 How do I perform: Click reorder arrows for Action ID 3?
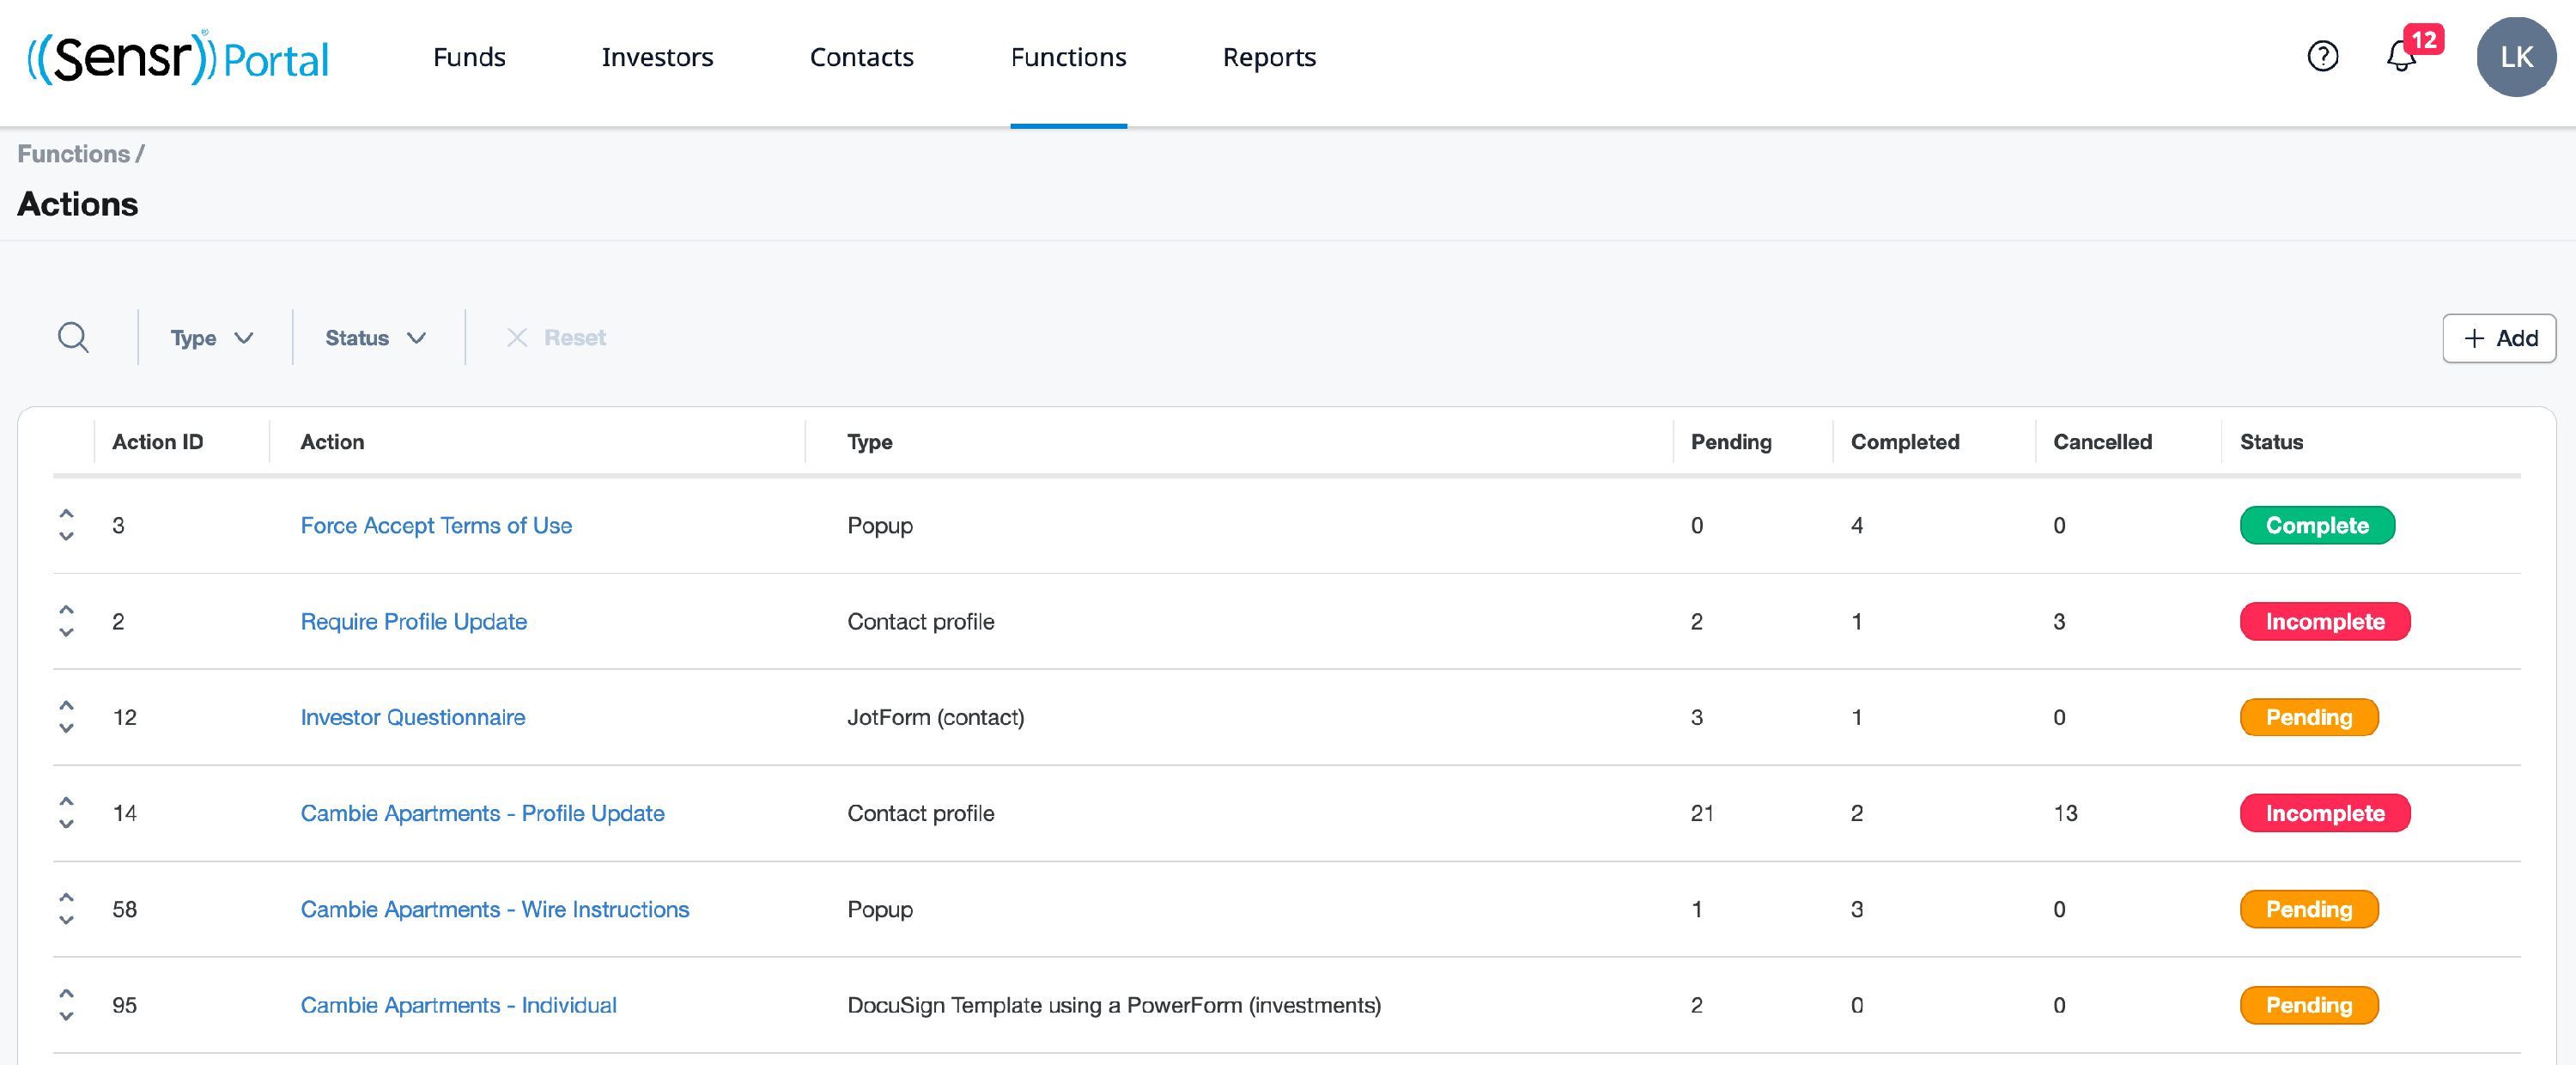[66, 525]
